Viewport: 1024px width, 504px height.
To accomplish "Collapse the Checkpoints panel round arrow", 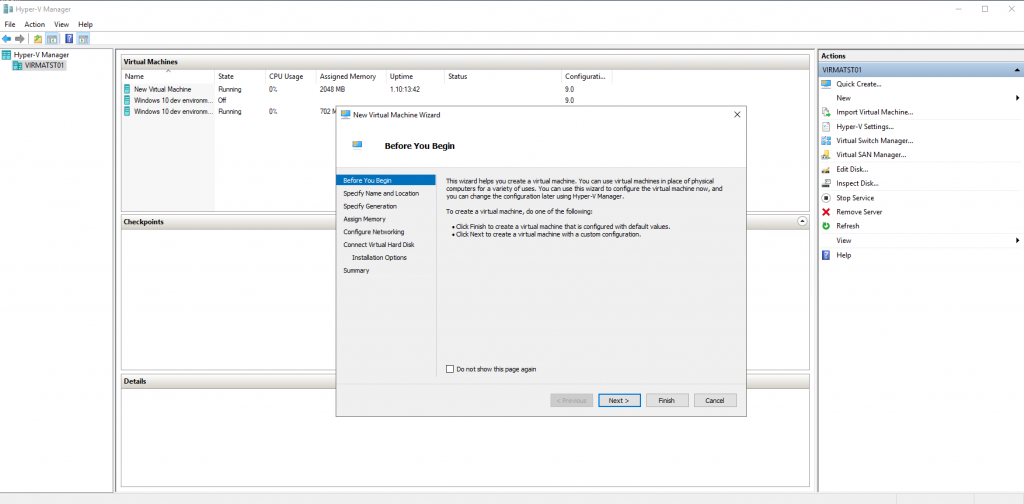I will point(803,221).
